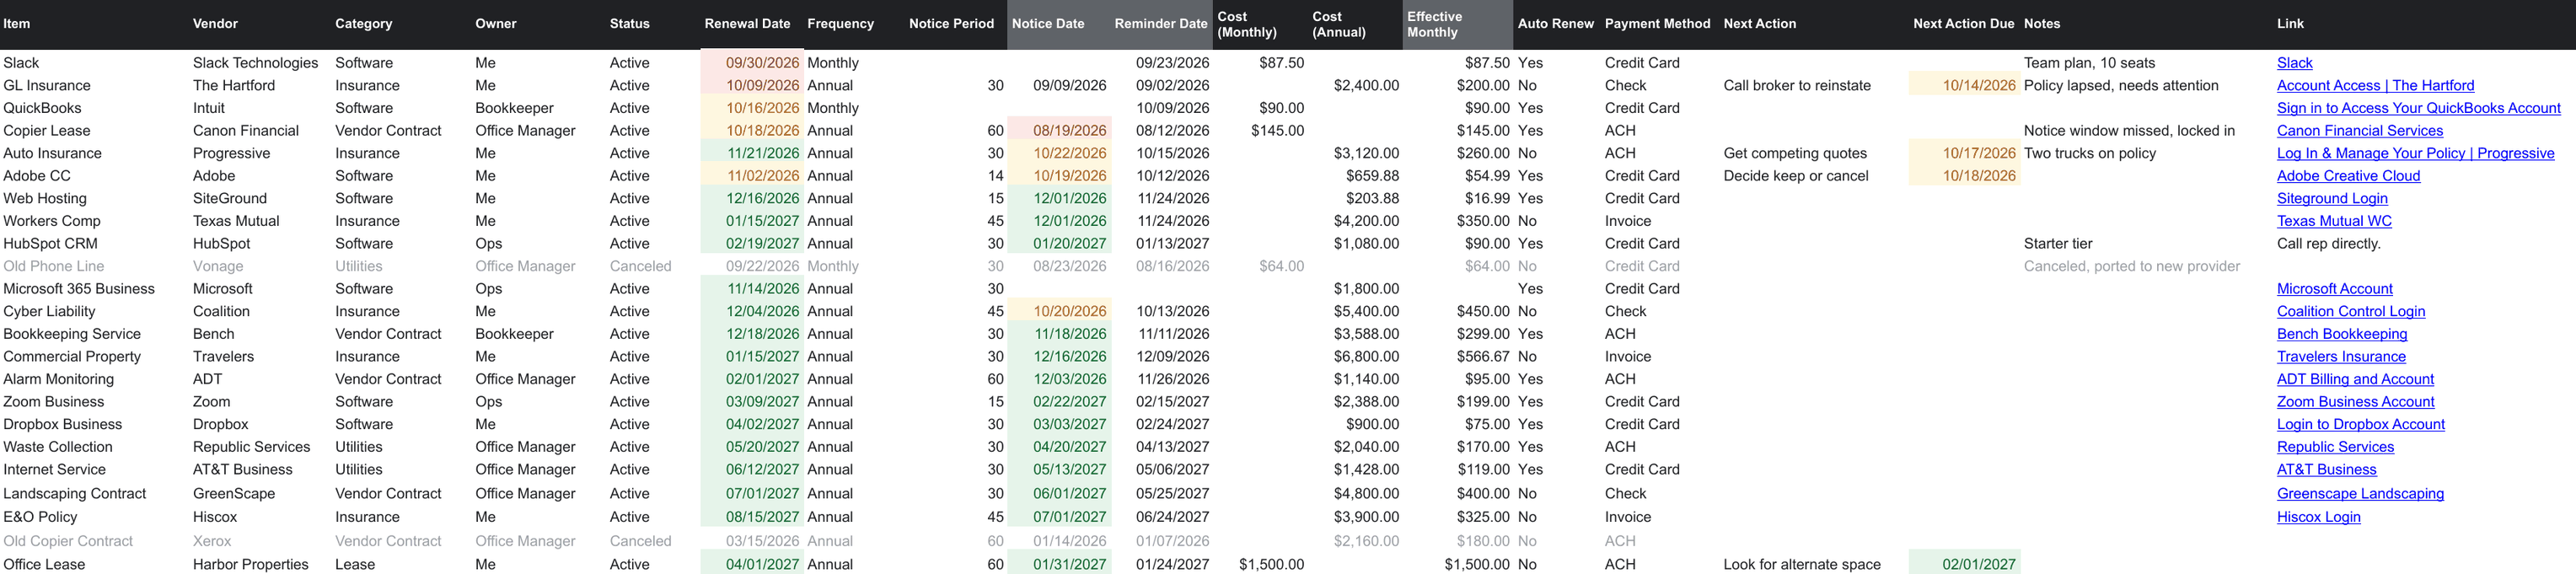Open Greenscape Landscaping link
The height and width of the screenshot is (574, 2576).
click(x=2360, y=494)
